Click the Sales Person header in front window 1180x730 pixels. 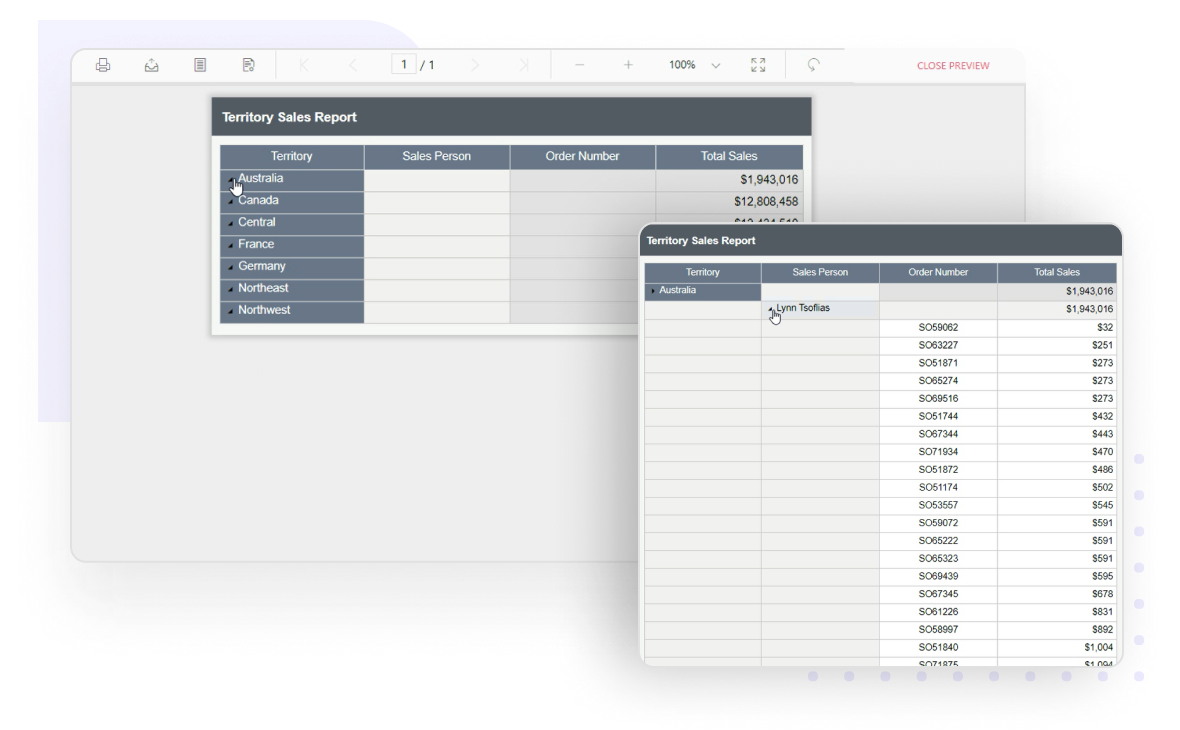pos(820,272)
